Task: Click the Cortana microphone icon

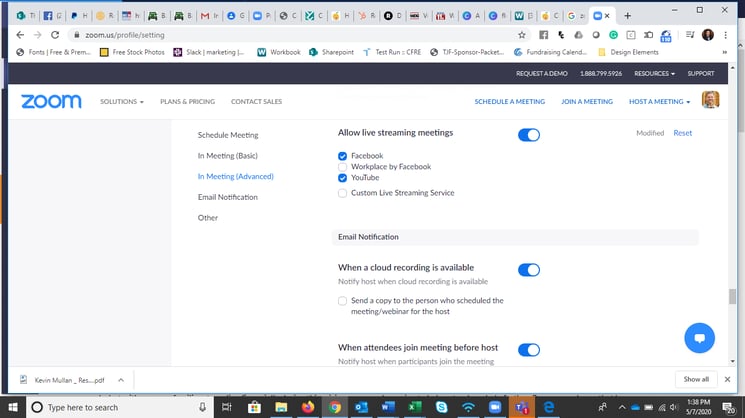Action: tap(202, 407)
